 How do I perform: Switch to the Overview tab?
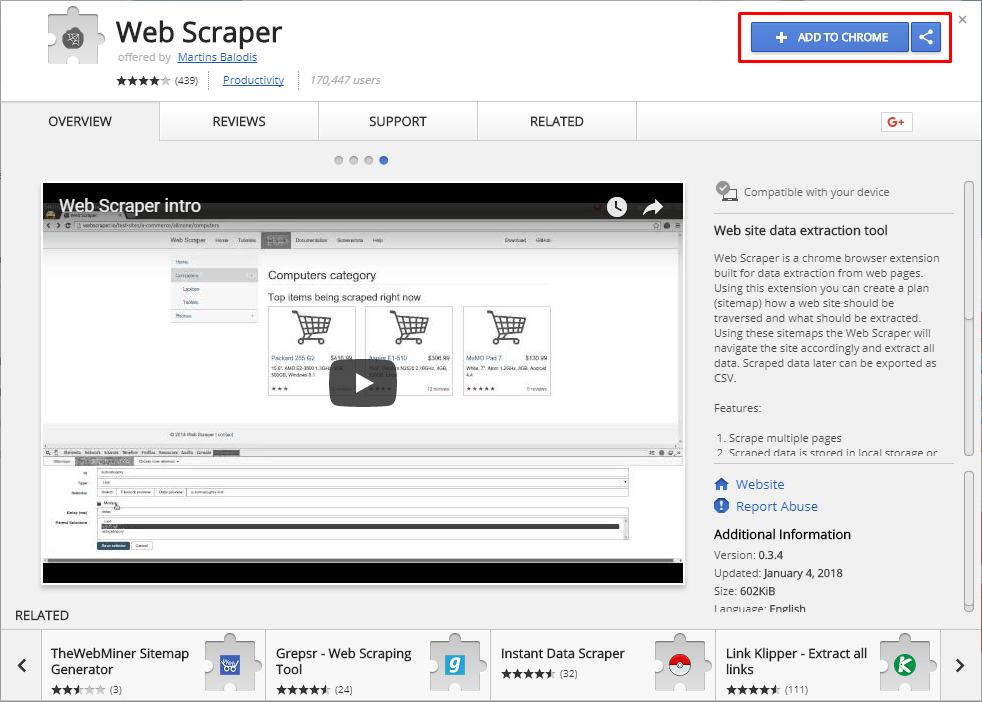pos(80,121)
